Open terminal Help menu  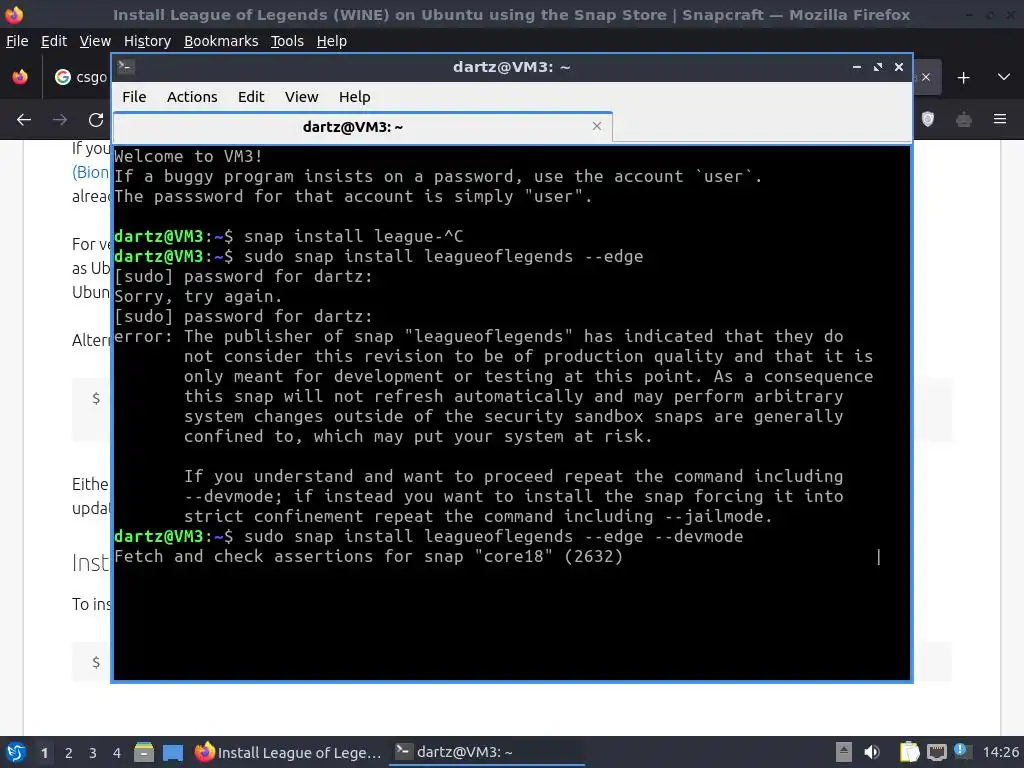coord(354,97)
